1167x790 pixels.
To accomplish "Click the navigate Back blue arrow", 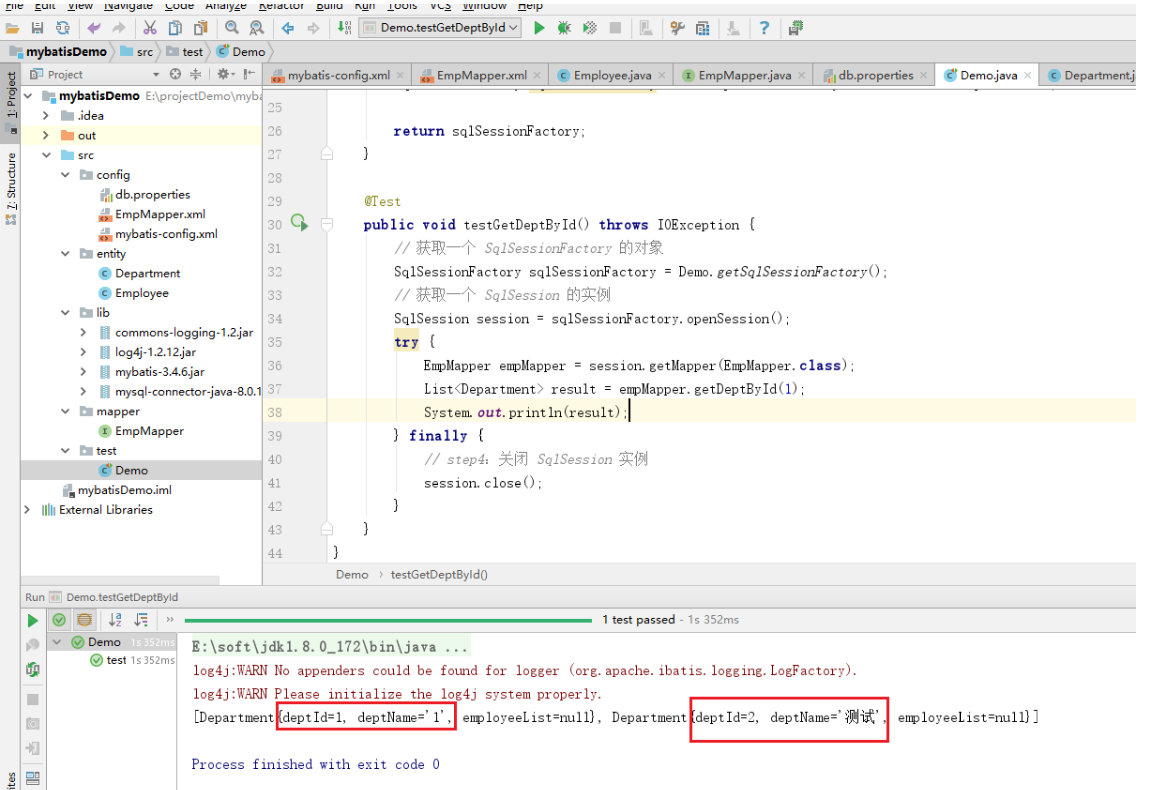I will click(288, 28).
